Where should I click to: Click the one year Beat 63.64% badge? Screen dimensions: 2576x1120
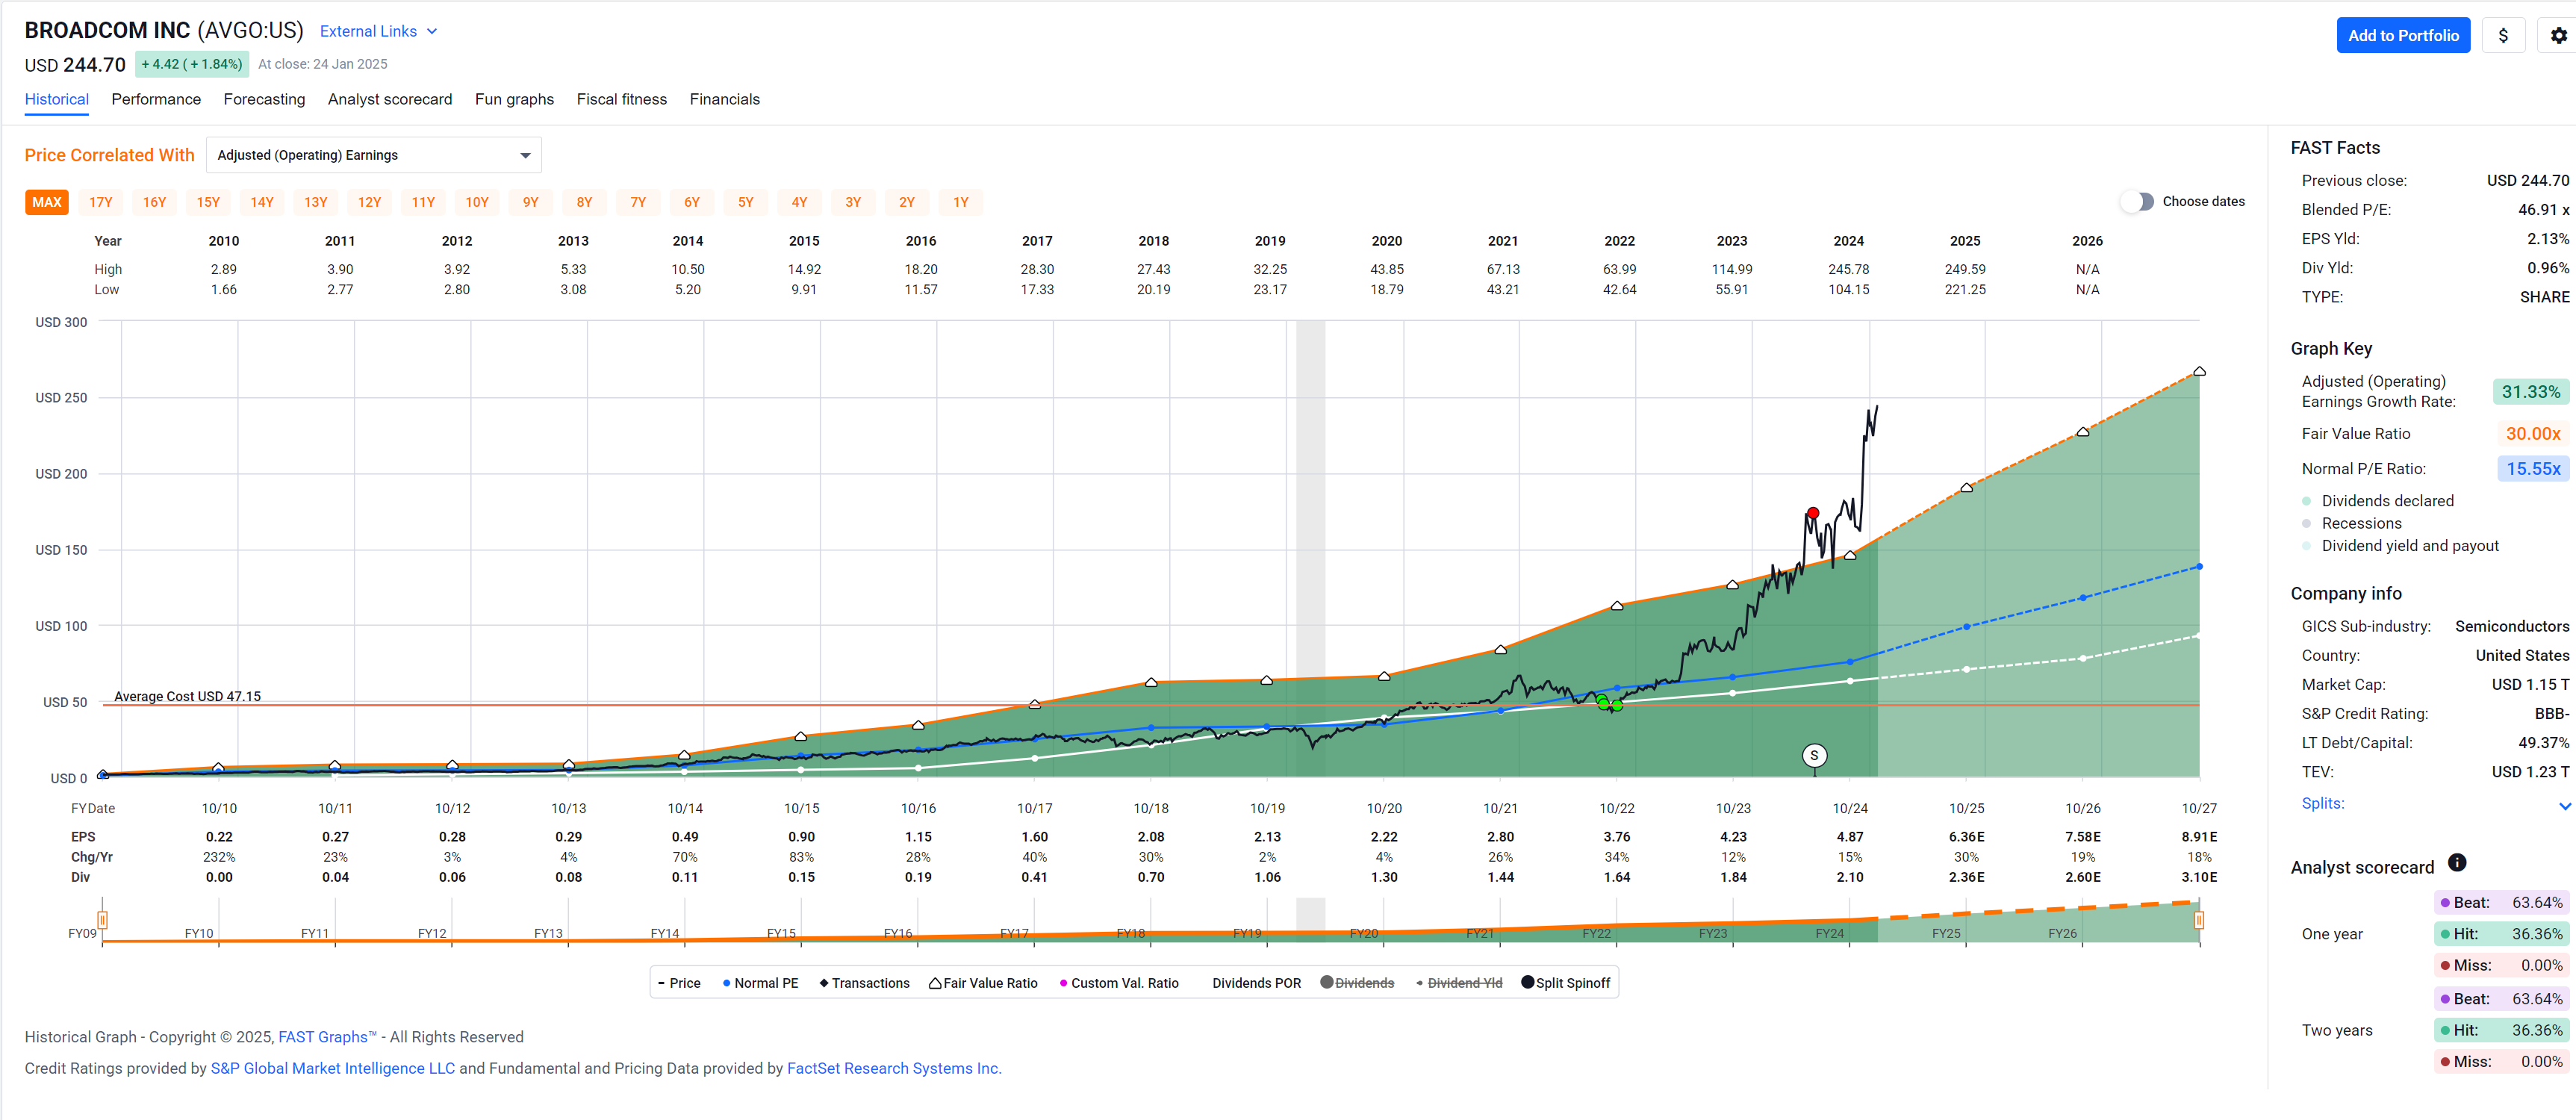click(x=2501, y=902)
